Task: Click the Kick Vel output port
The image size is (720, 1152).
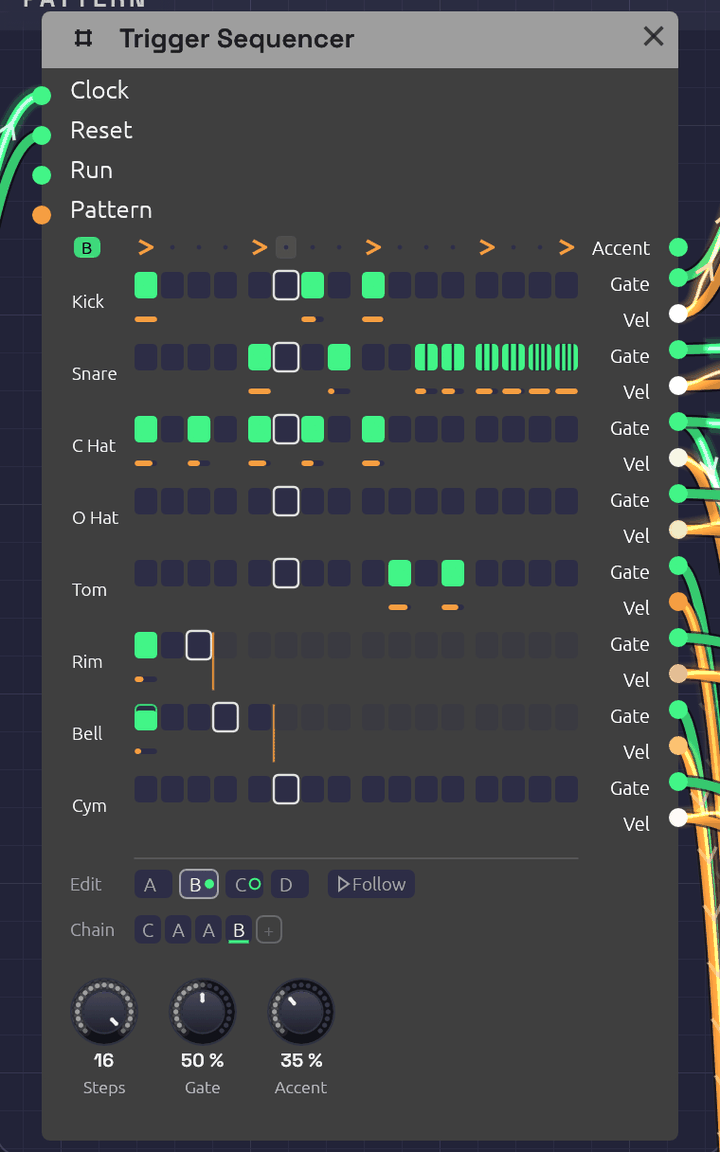Action: click(678, 314)
